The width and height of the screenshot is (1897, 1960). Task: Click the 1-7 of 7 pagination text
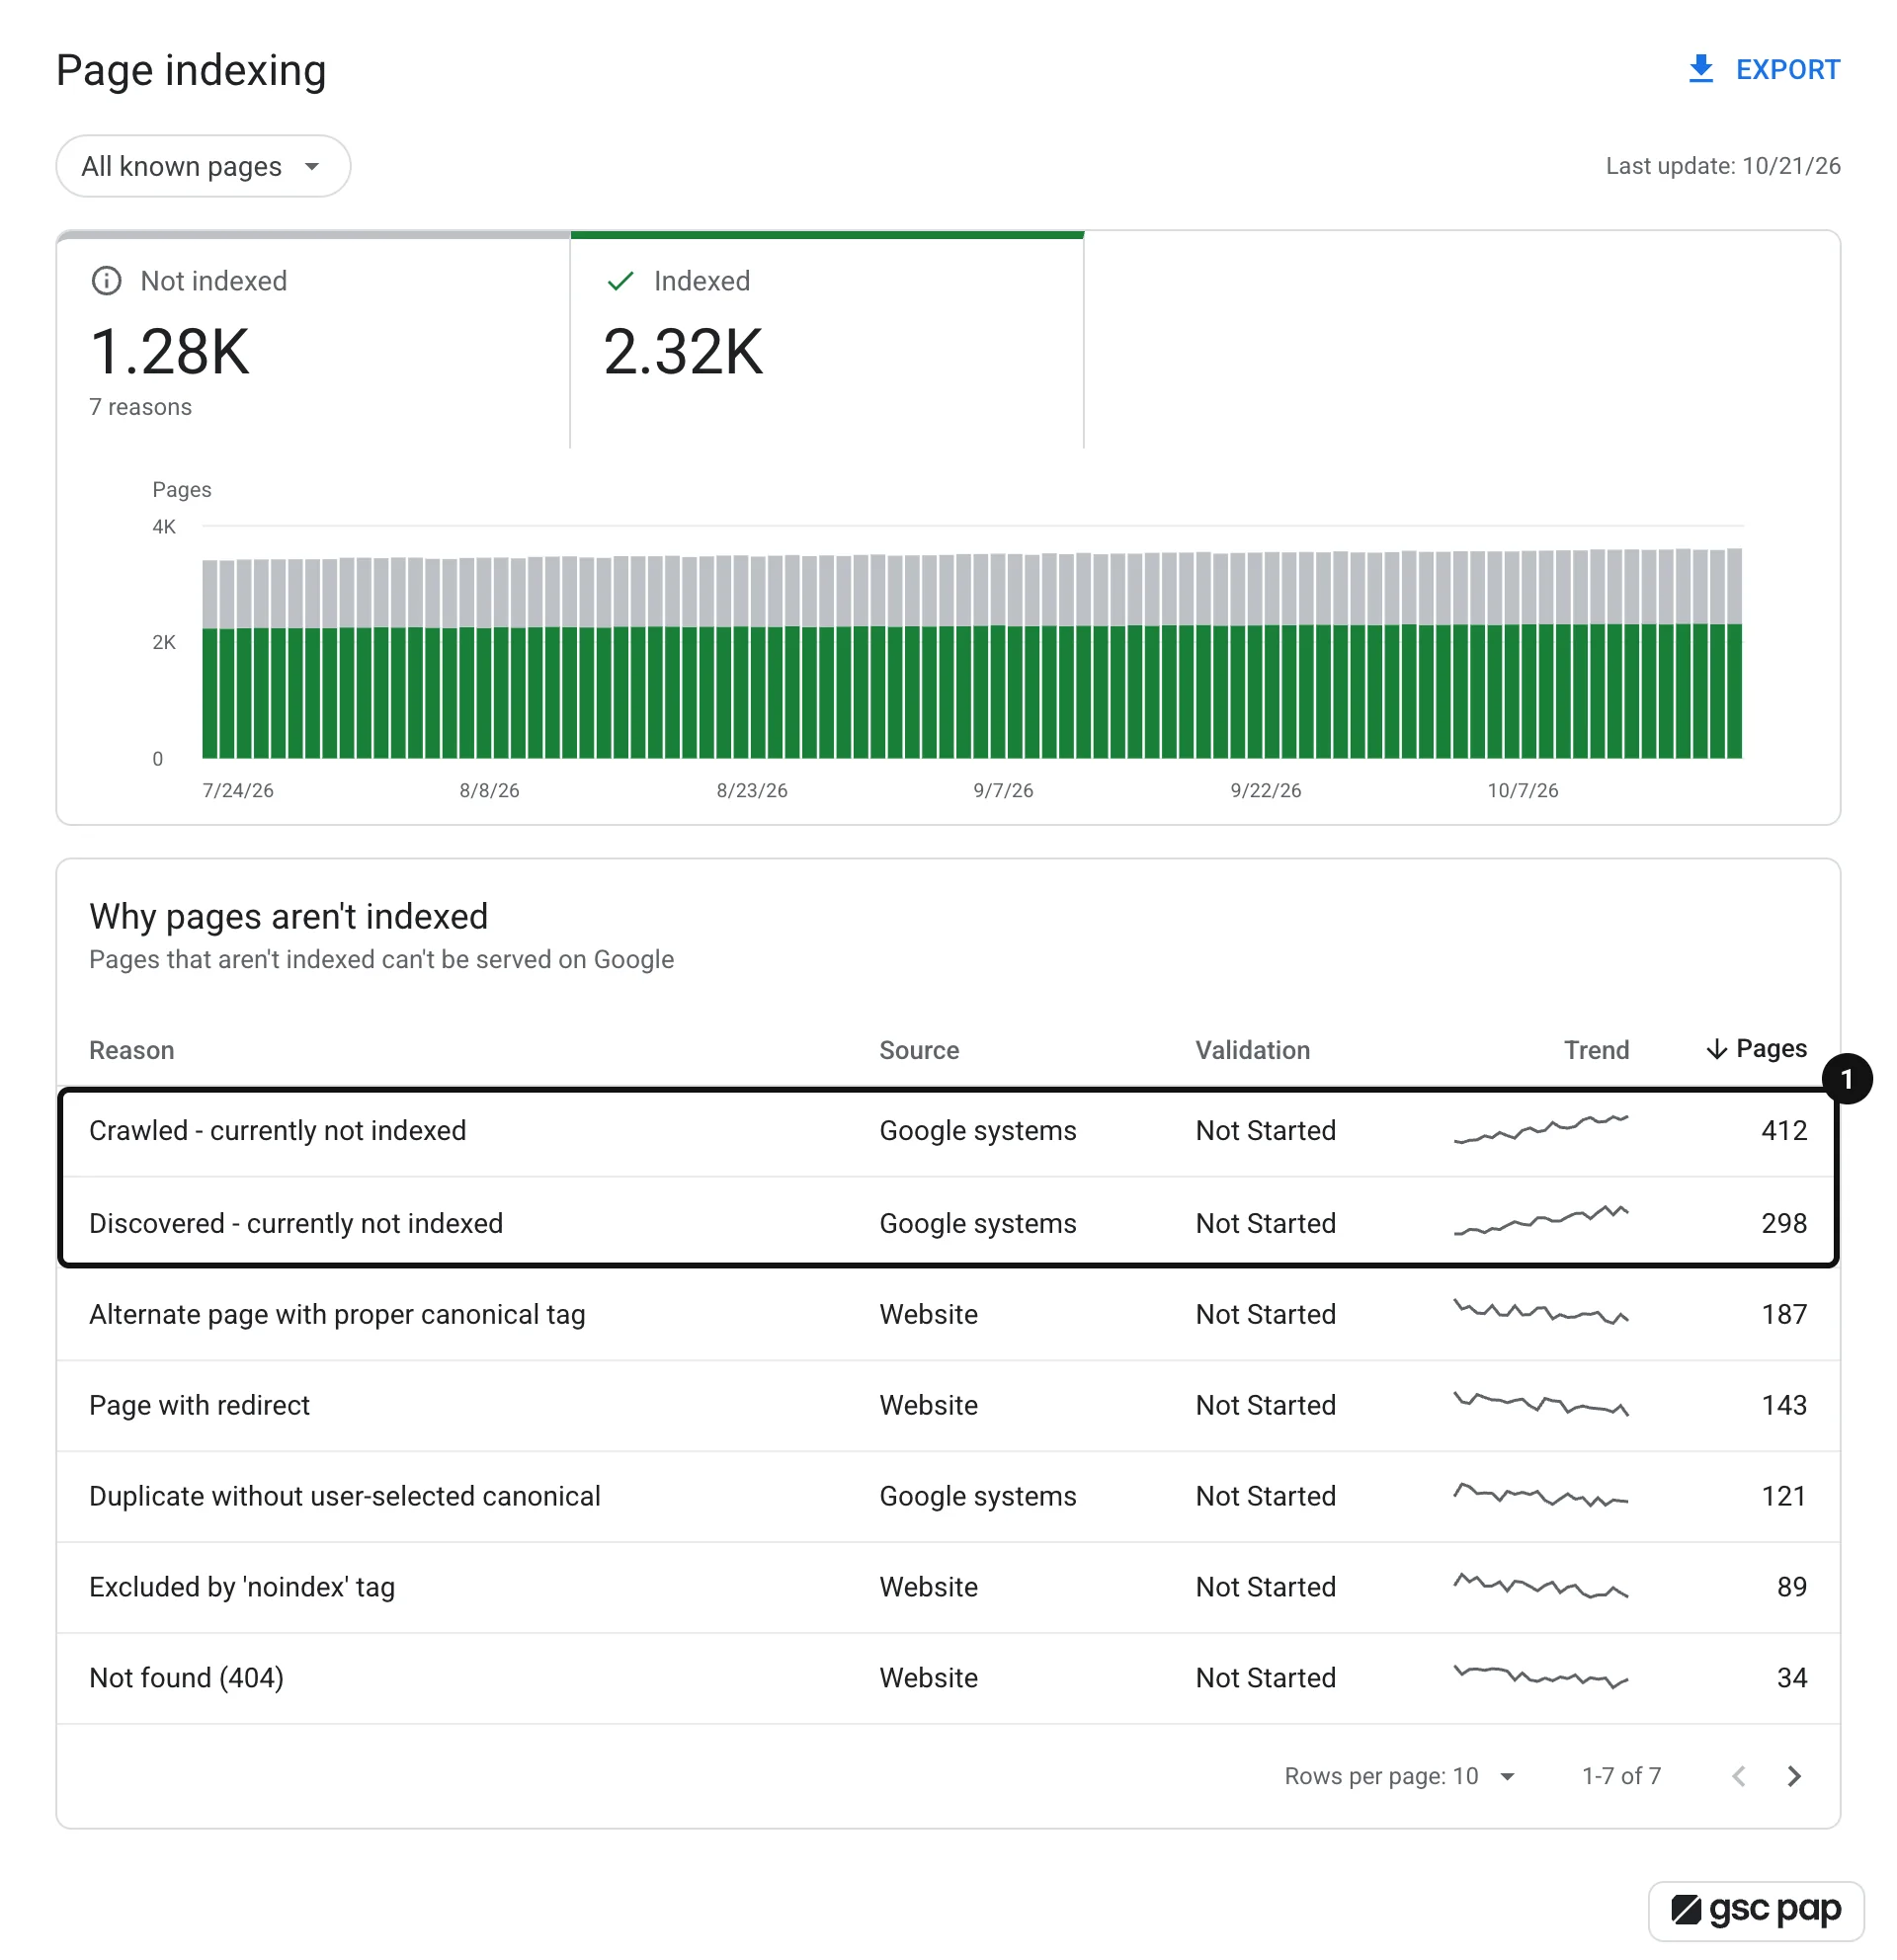1621,1776
